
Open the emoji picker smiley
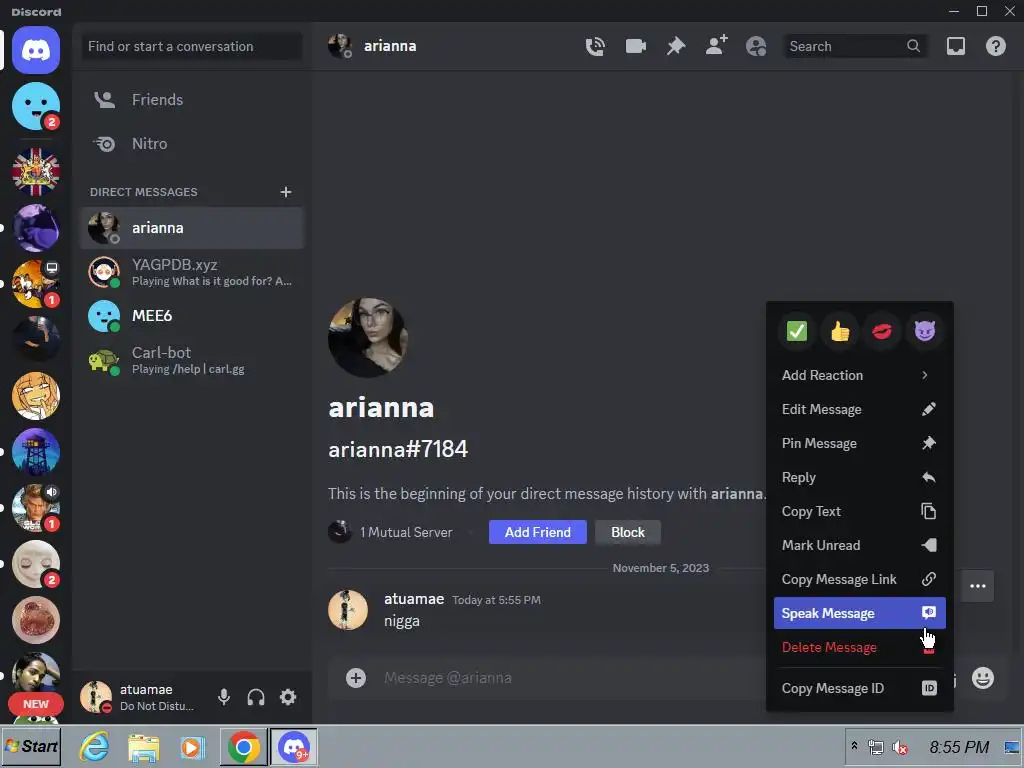pos(983,678)
